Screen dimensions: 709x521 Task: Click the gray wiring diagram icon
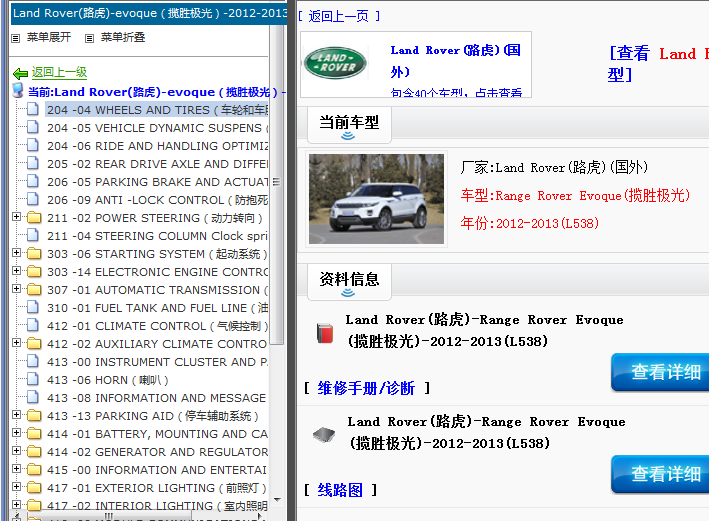click(323, 435)
